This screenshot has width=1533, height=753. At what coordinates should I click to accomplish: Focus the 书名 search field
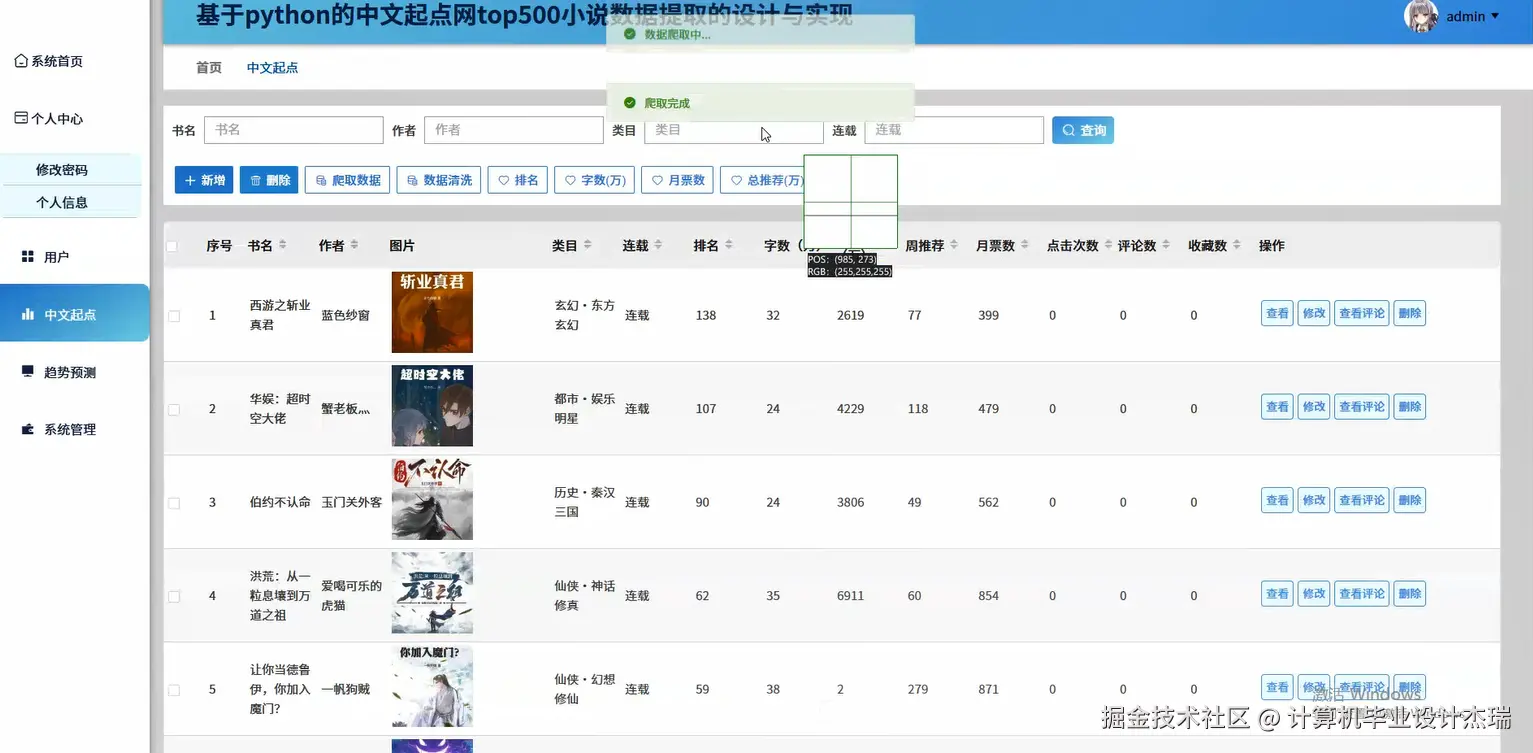294,130
